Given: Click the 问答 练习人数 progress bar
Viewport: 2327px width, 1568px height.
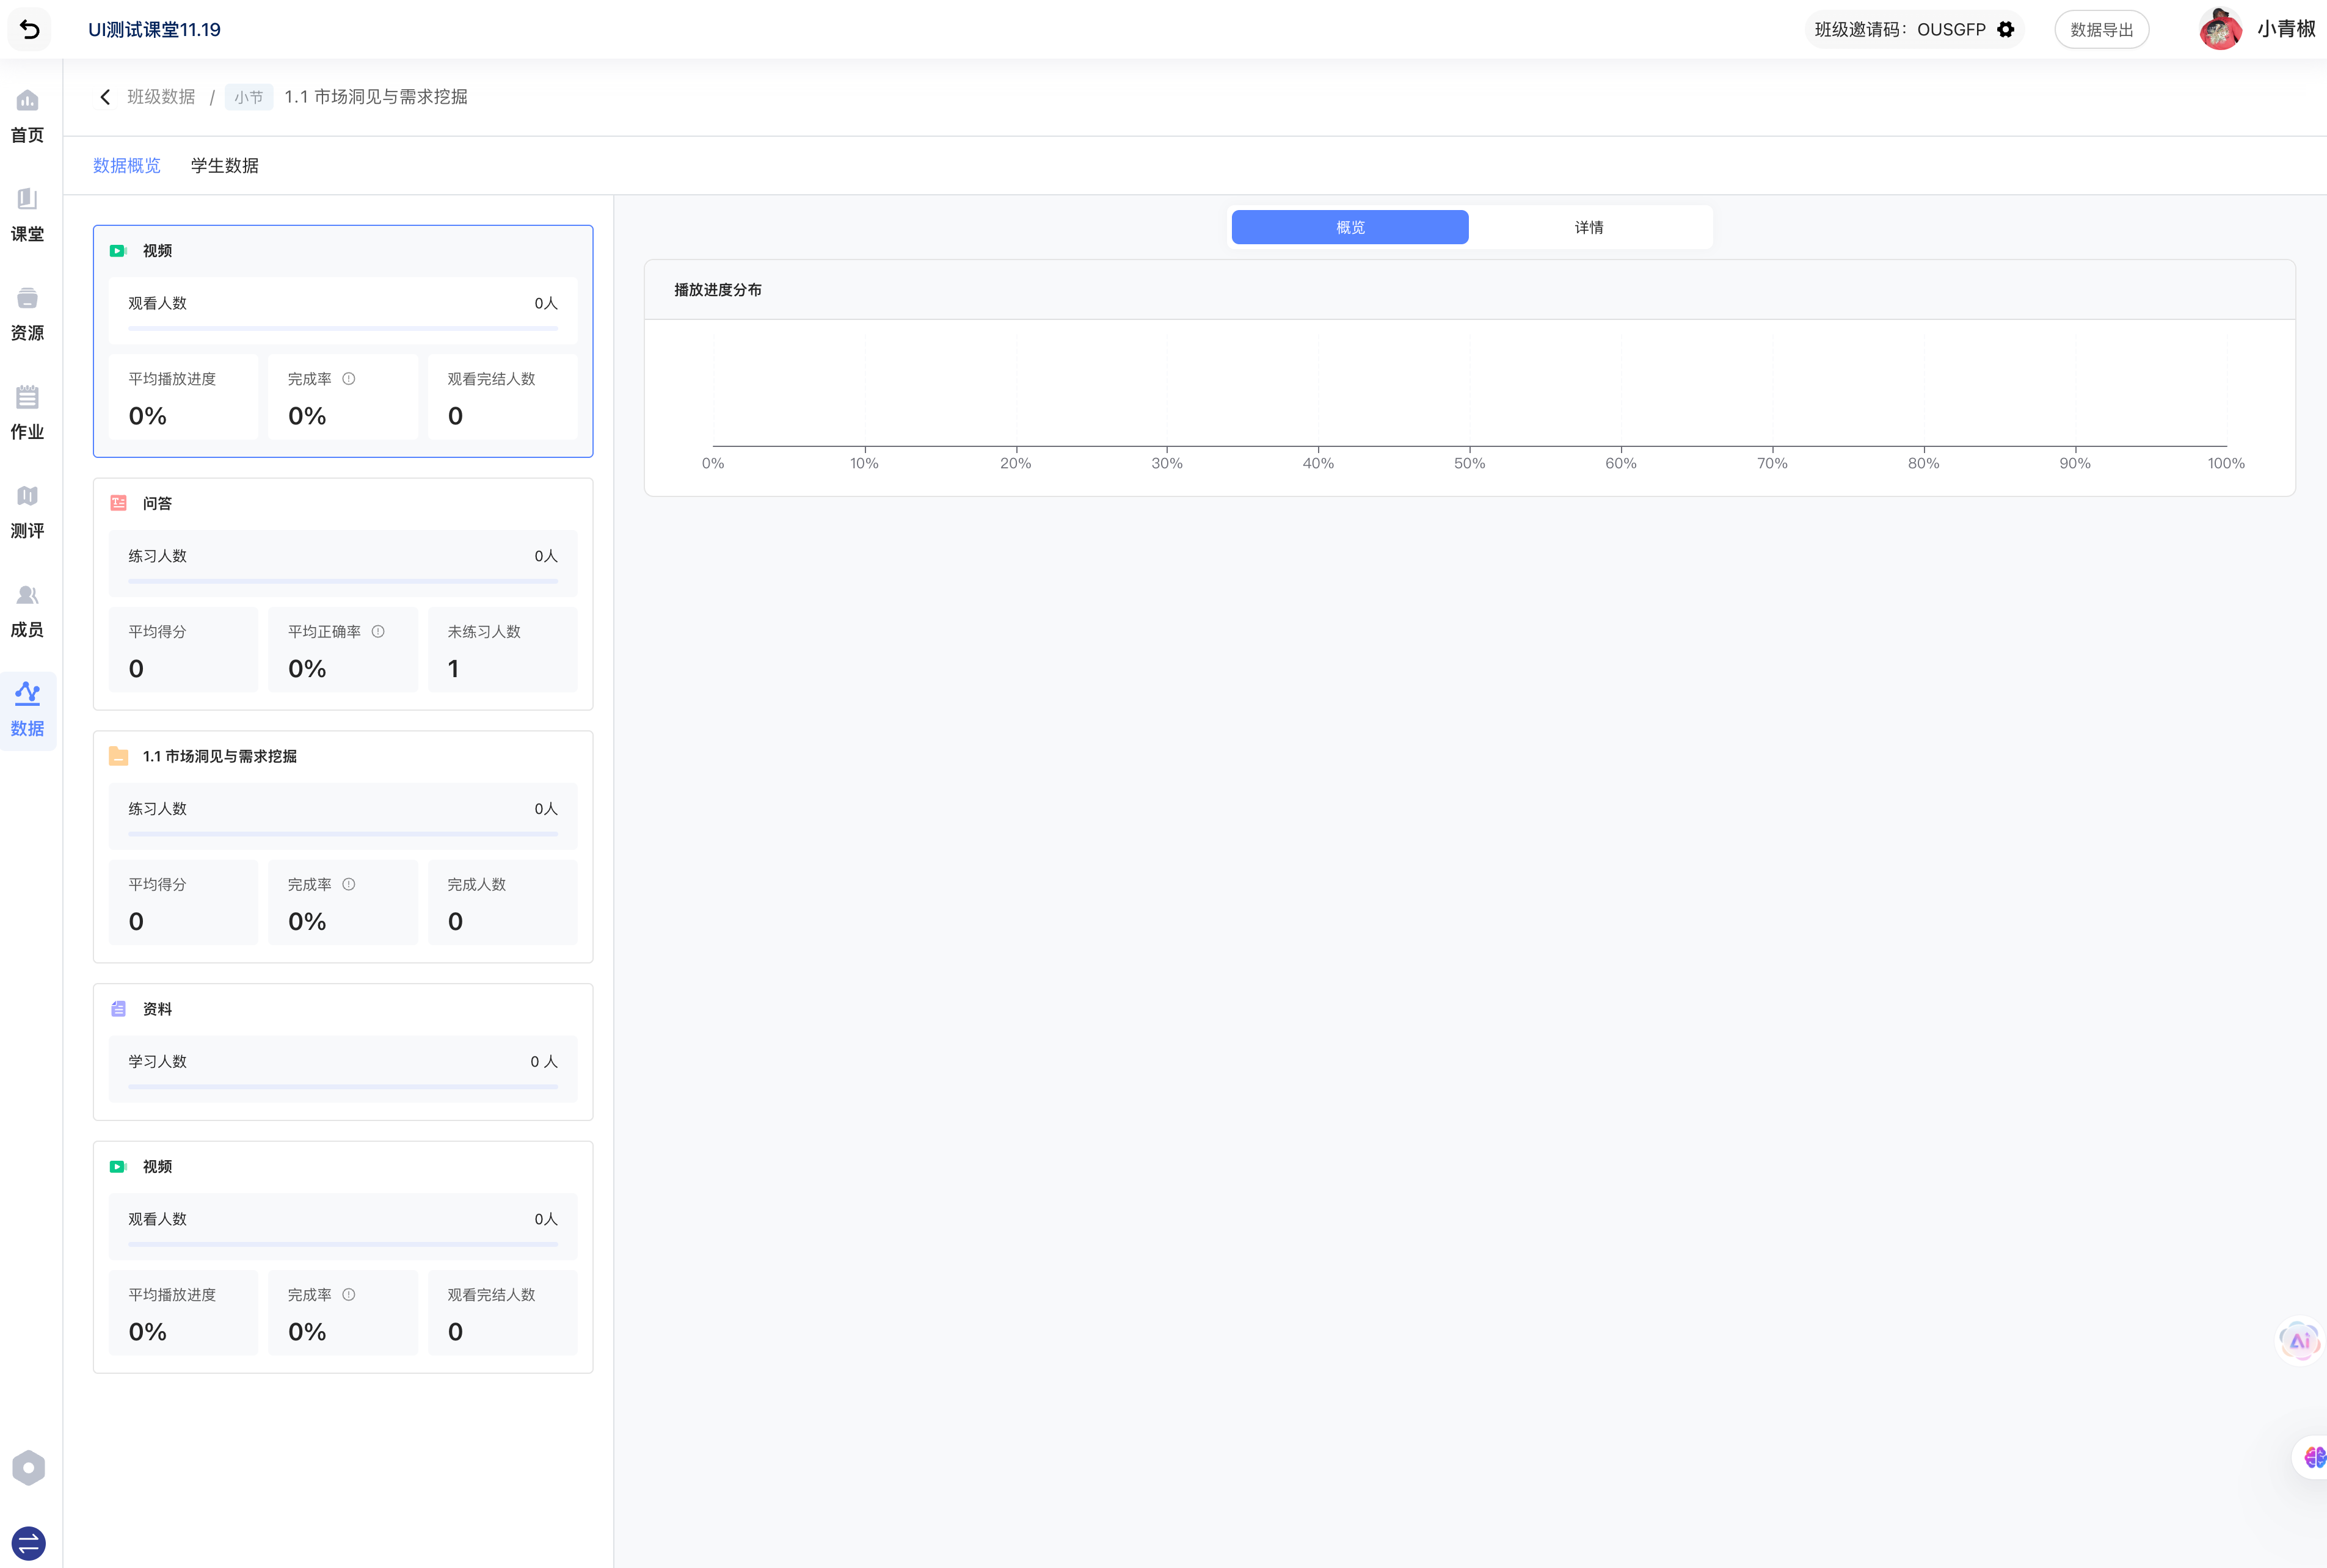Looking at the screenshot, I should [342, 581].
